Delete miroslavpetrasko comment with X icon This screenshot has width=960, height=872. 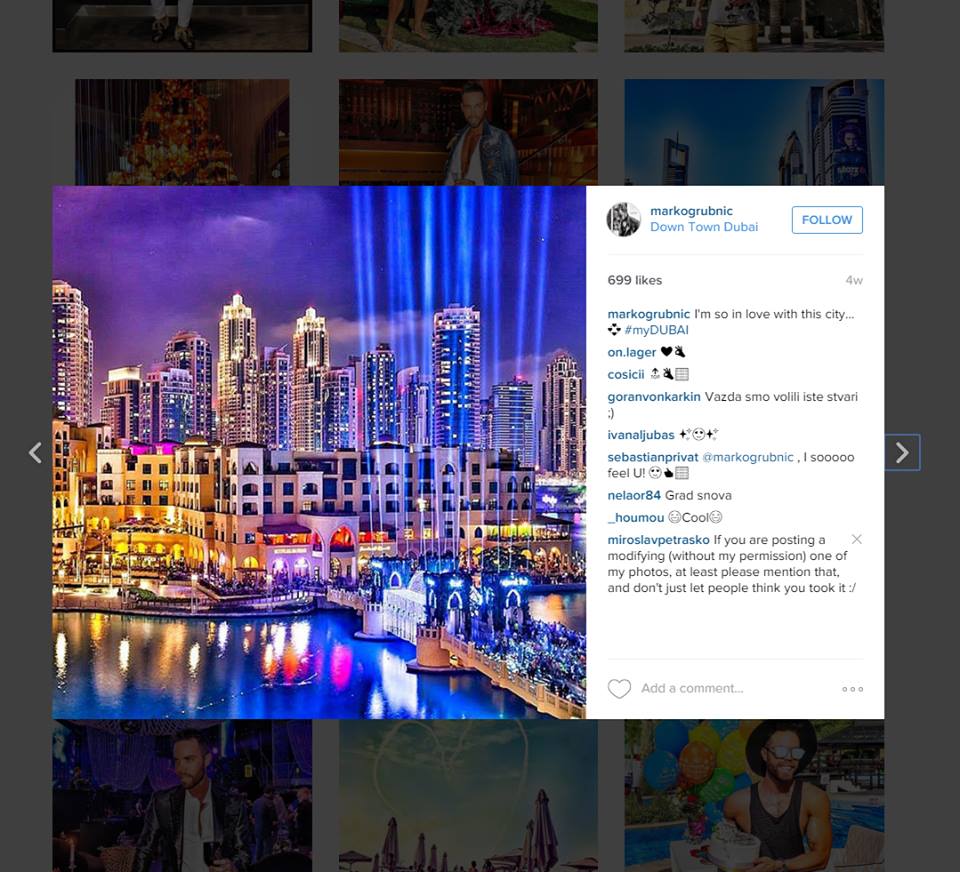857,539
